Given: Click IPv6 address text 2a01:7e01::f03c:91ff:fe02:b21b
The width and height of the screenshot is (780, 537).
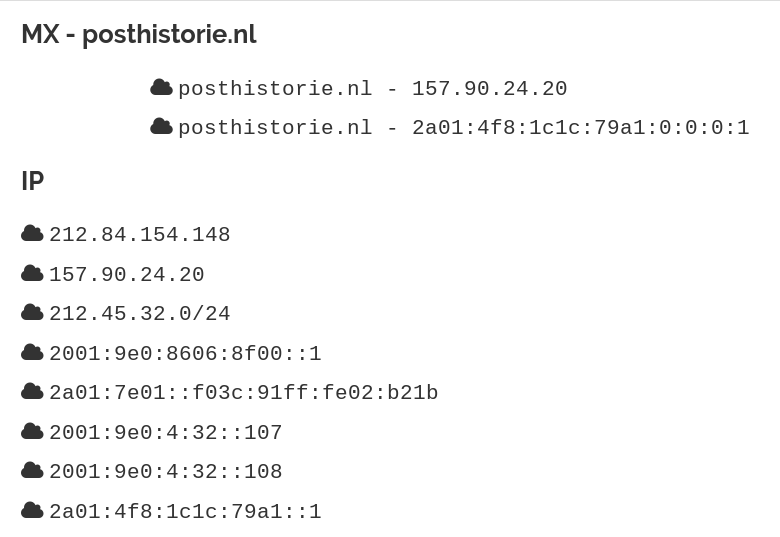Looking at the screenshot, I should tap(243, 393).
